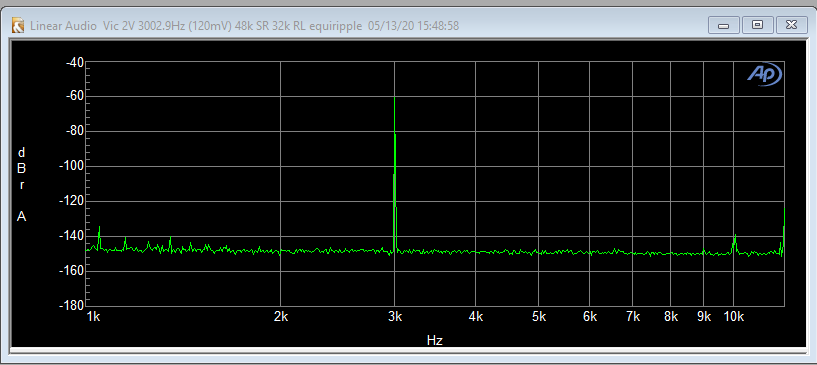Select the -120 label on the vertical axis

point(72,201)
